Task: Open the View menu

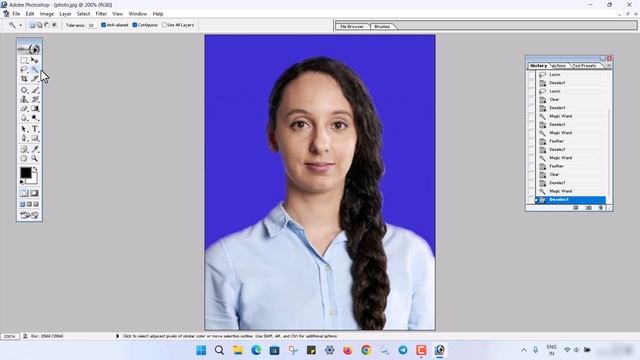Action: (x=118, y=14)
